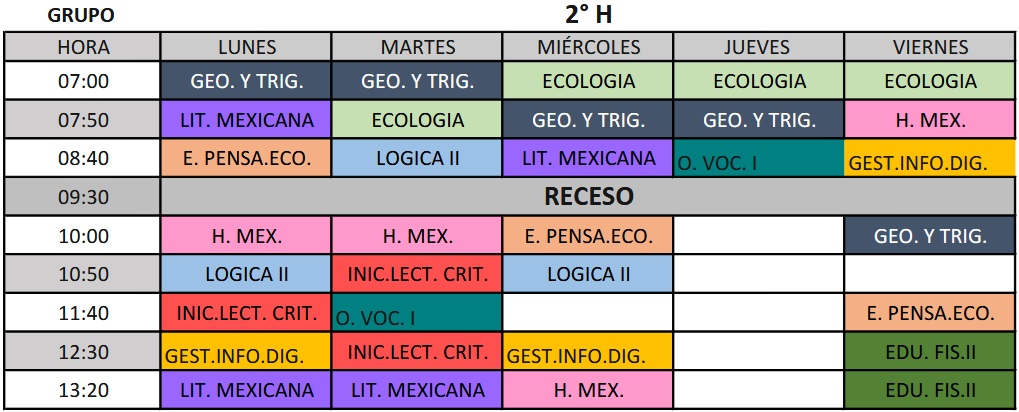Image resolution: width=1019 pixels, height=412 pixels.
Task: Select Viernes 07:50 H. MEX. cell
Action: (x=930, y=120)
